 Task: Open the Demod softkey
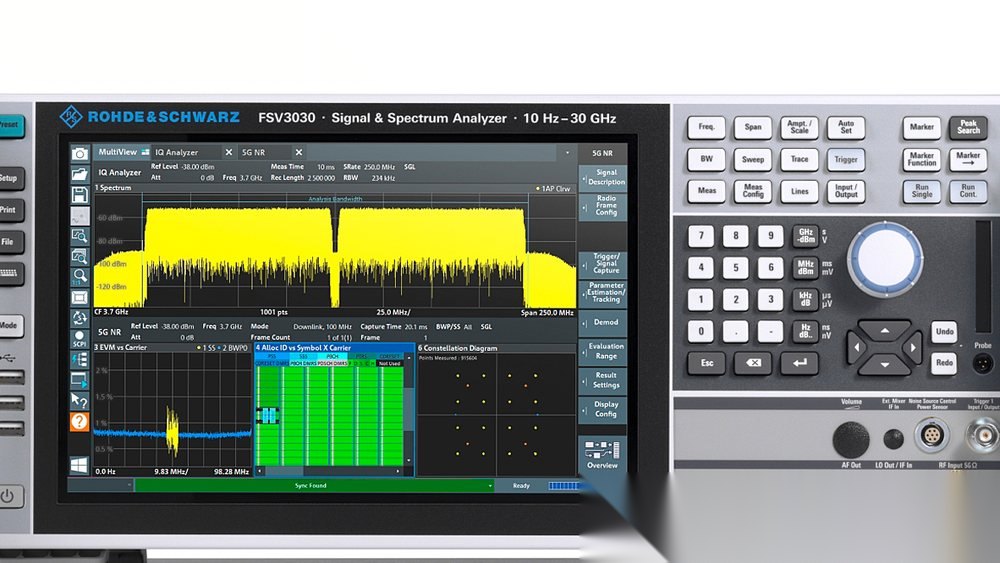pyautogui.click(x=603, y=323)
